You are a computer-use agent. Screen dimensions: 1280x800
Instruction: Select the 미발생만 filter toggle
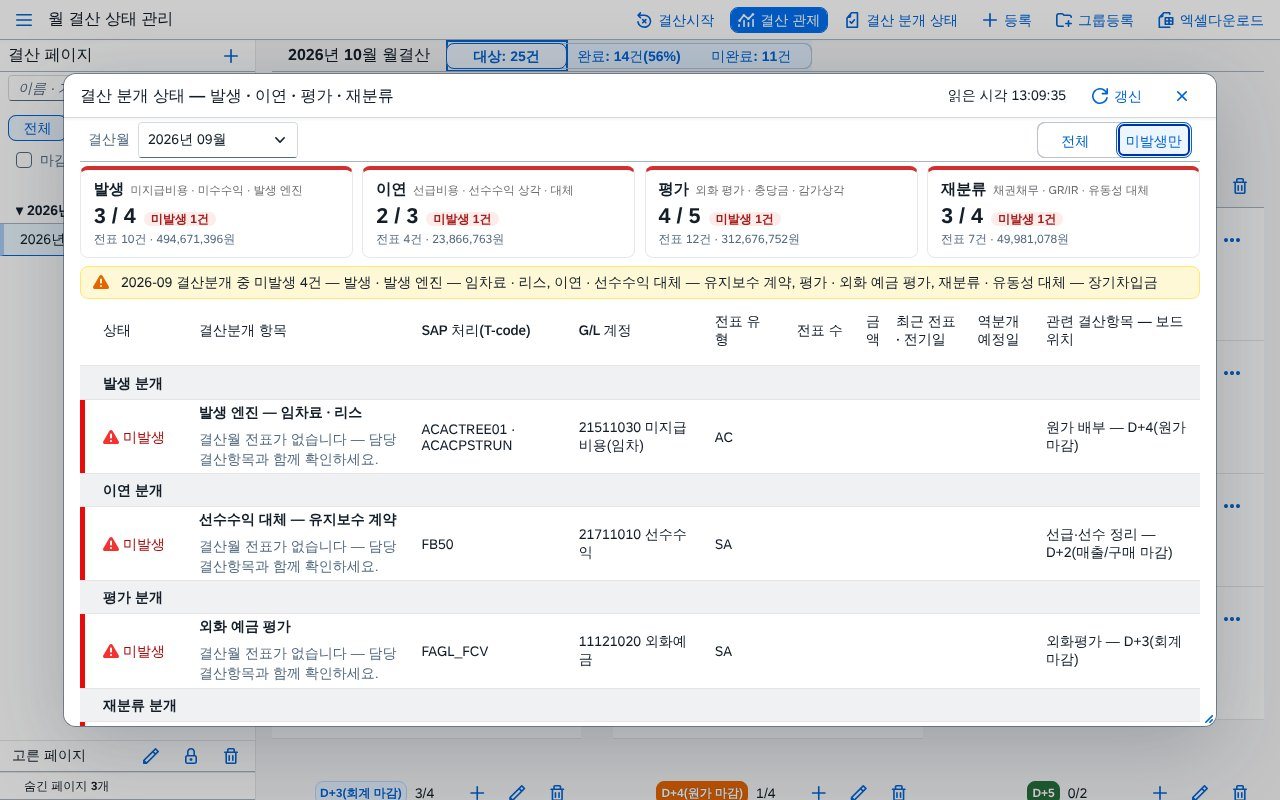click(1154, 141)
